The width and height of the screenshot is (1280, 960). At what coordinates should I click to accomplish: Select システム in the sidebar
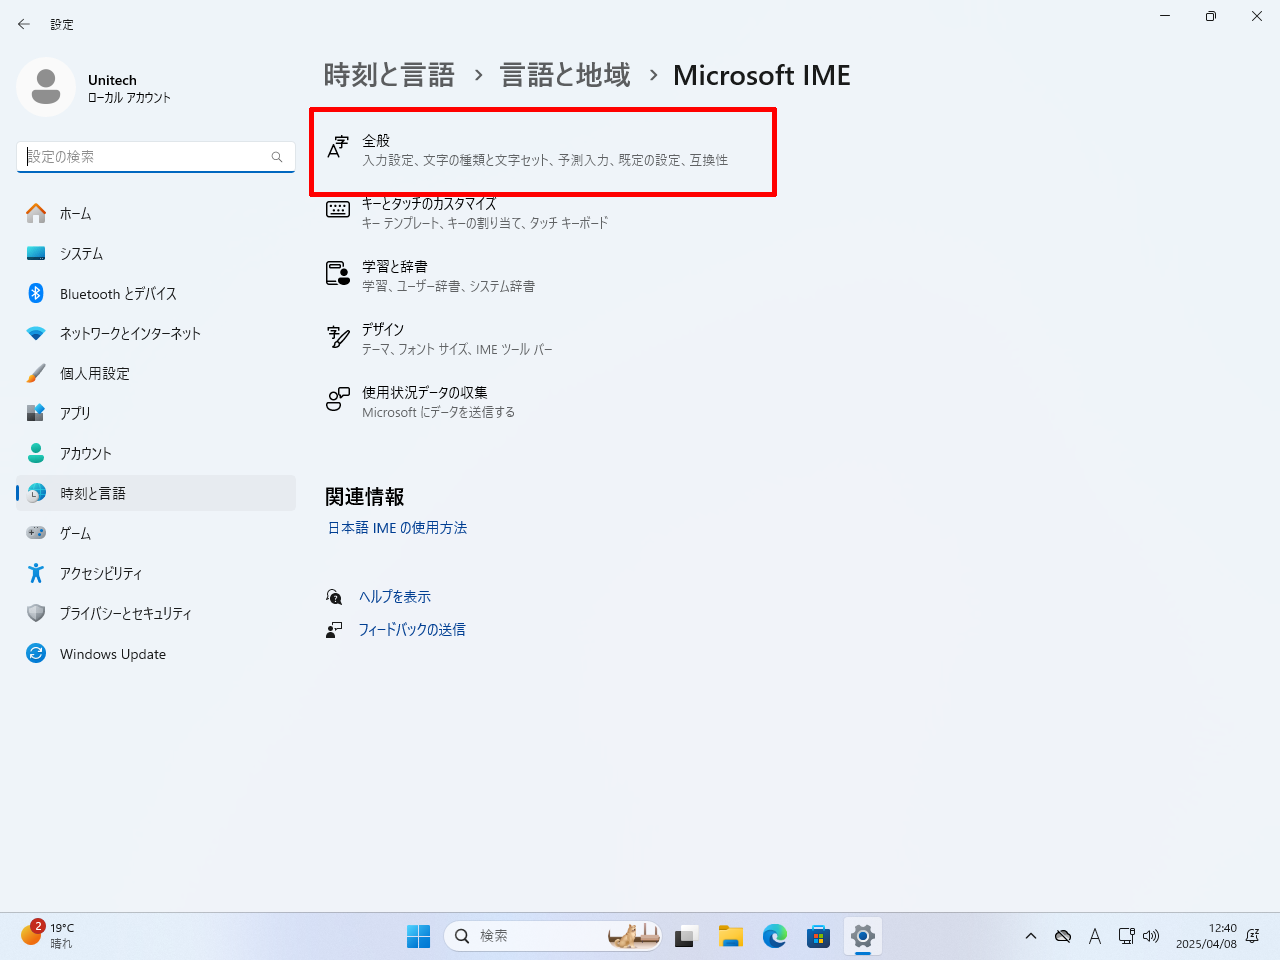[x=156, y=253]
